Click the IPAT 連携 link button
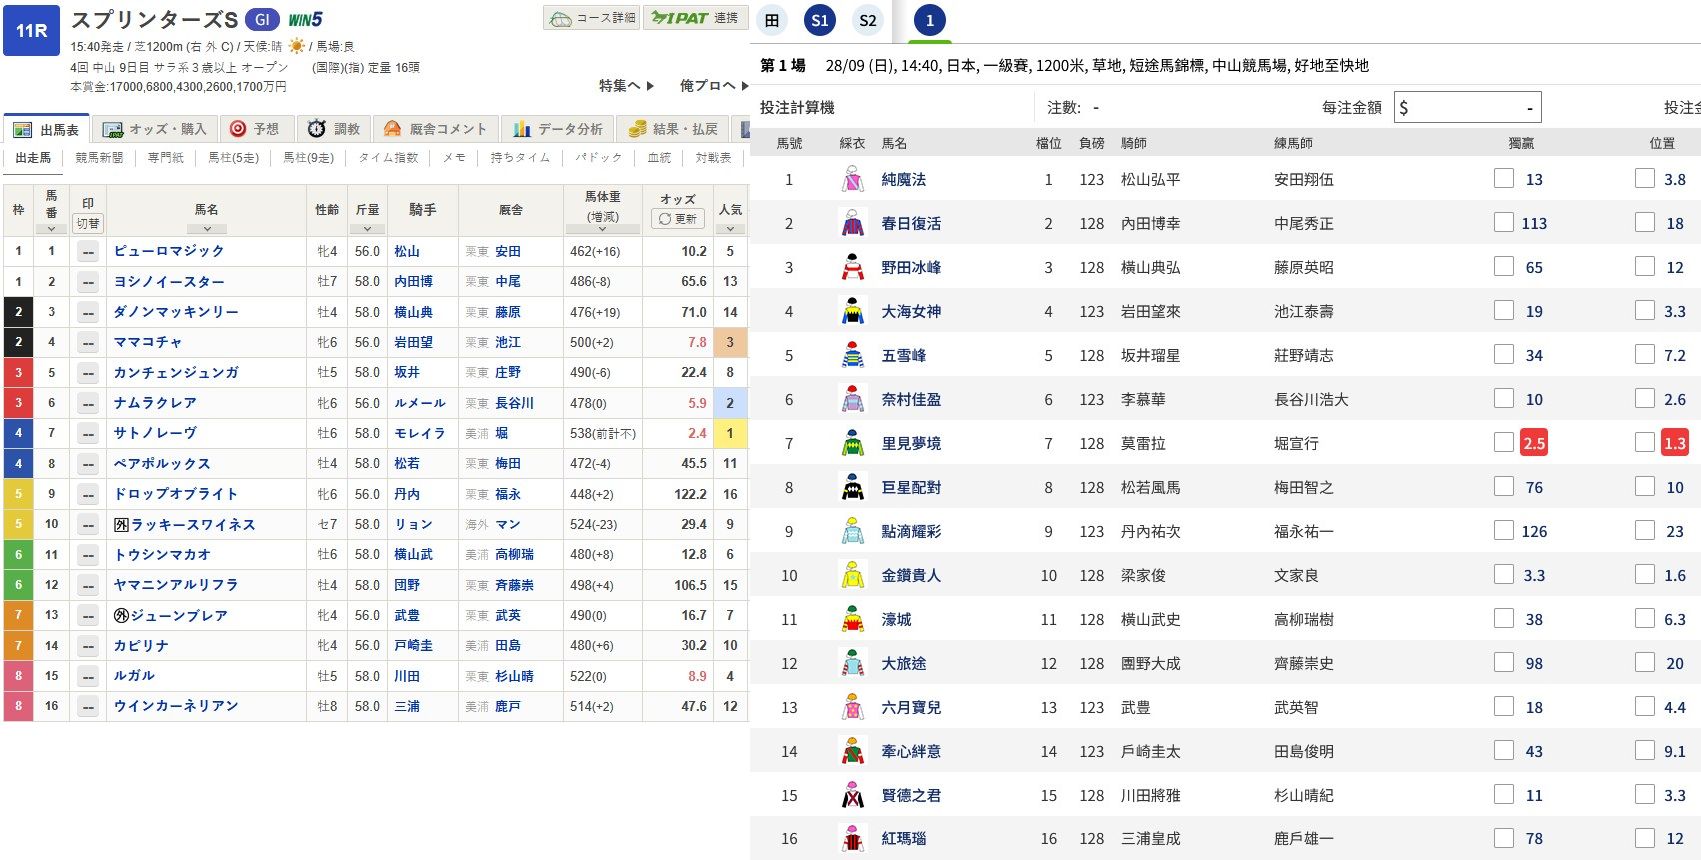The image size is (1701, 860). pos(695,18)
